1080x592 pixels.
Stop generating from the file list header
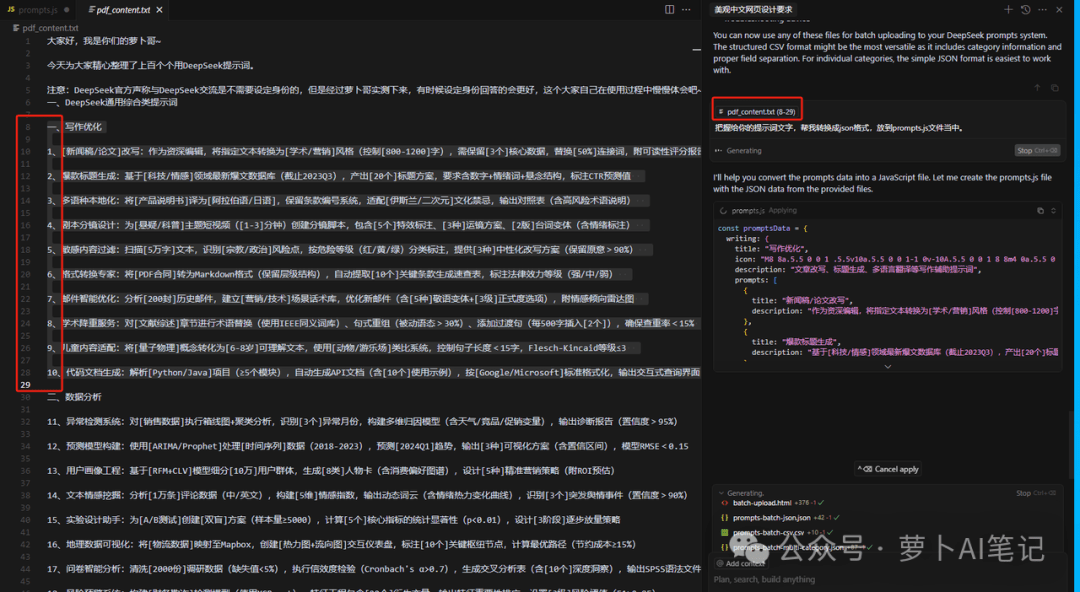point(1037,493)
